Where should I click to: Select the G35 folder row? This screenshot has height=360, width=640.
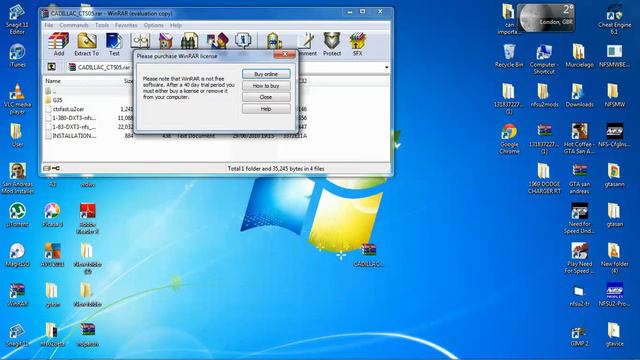tap(58, 100)
